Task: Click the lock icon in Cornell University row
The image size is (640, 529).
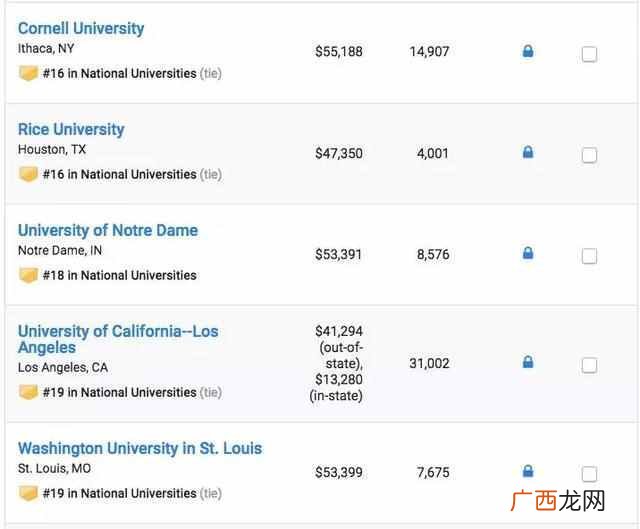Action: pyautogui.click(x=528, y=51)
